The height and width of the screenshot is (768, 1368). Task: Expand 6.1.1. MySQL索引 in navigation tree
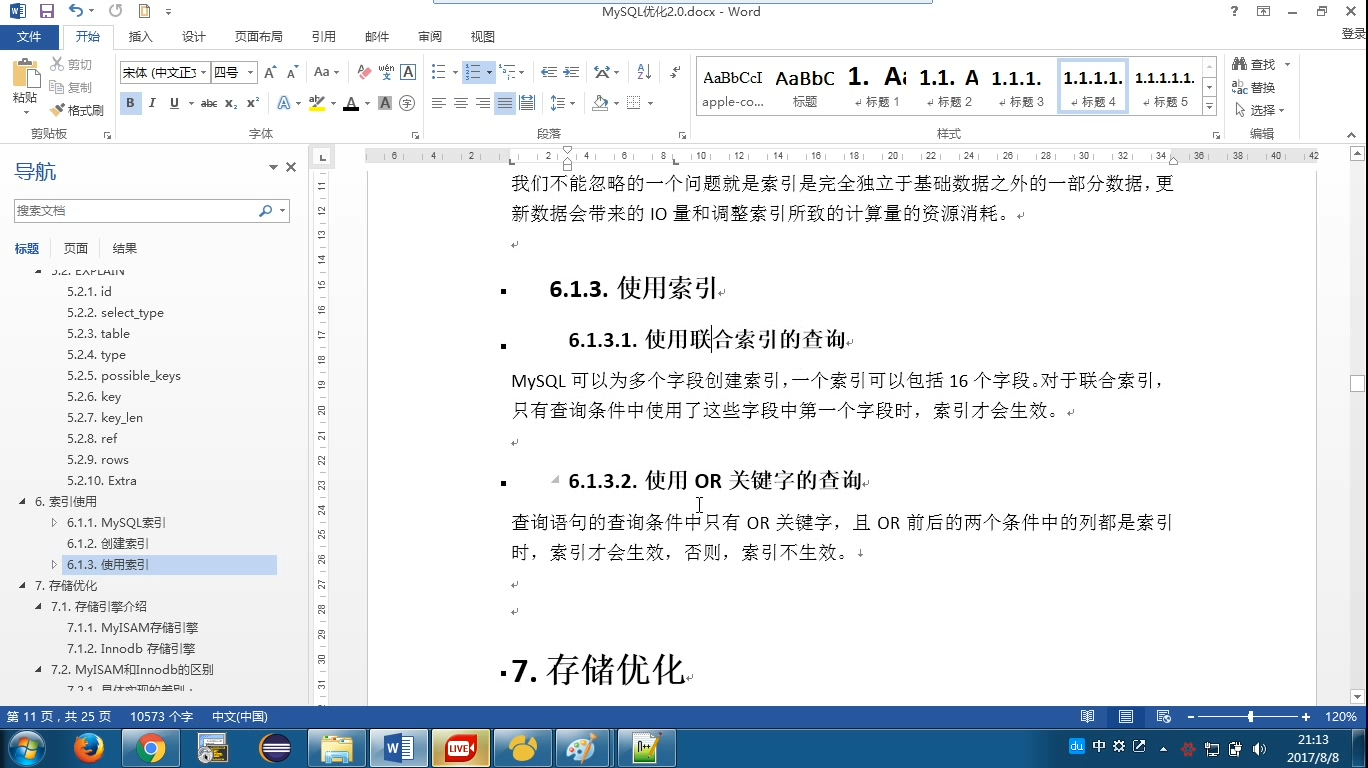tap(55, 523)
